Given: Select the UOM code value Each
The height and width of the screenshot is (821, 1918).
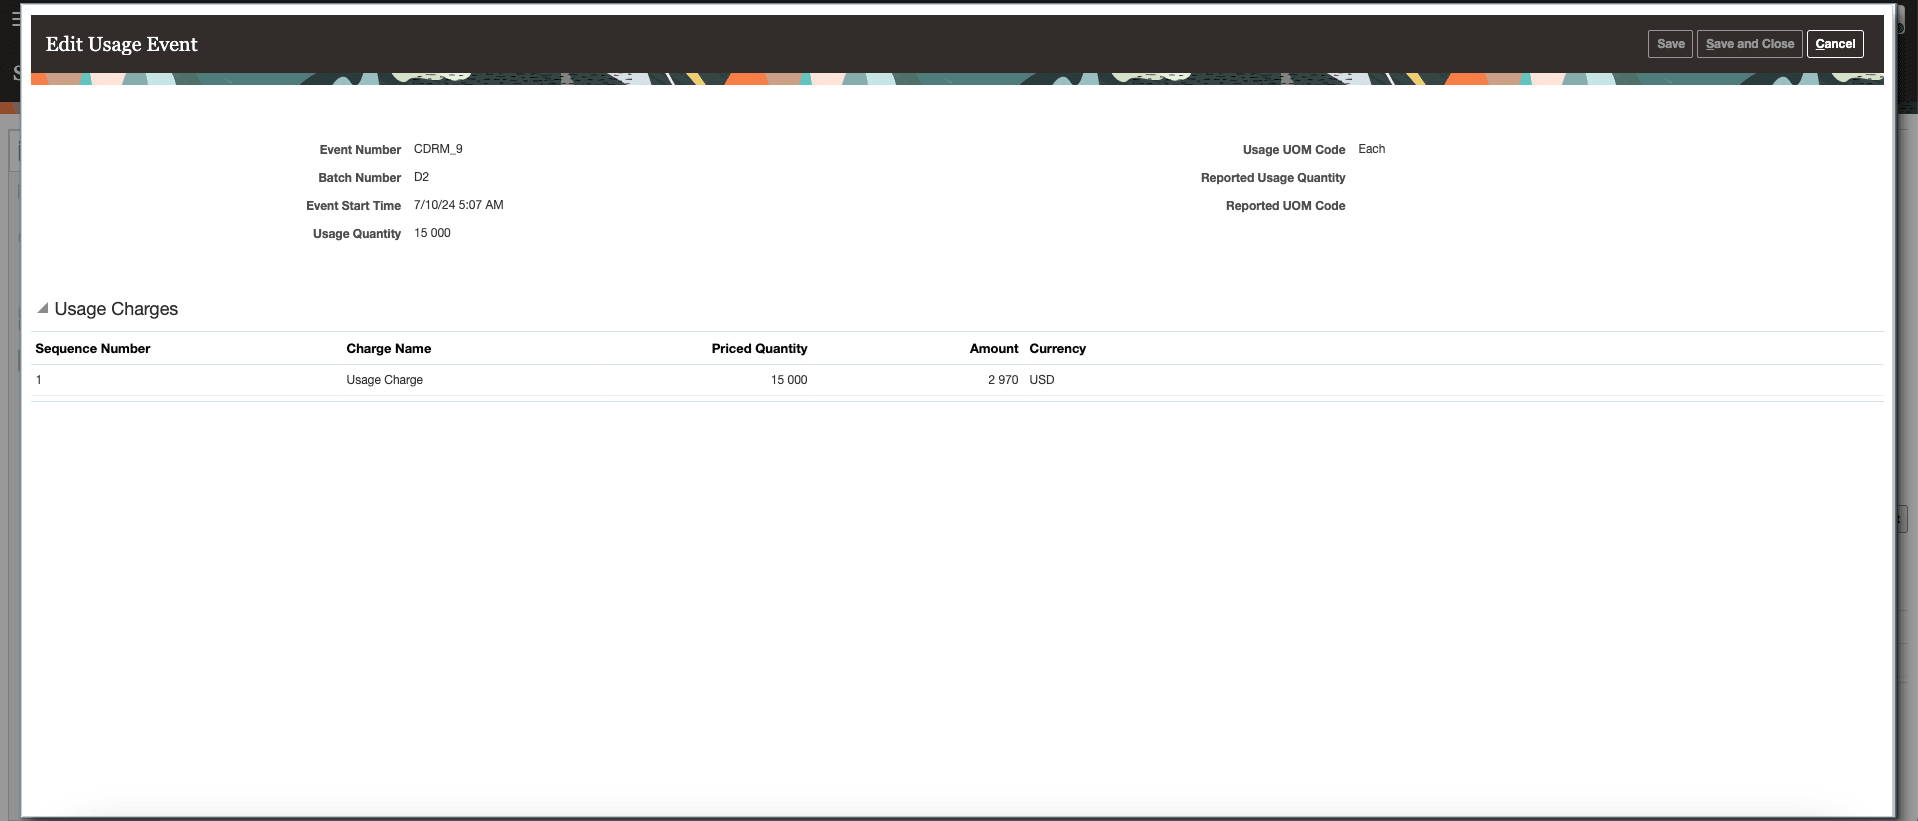Looking at the screenshot, I should 1371,149.
